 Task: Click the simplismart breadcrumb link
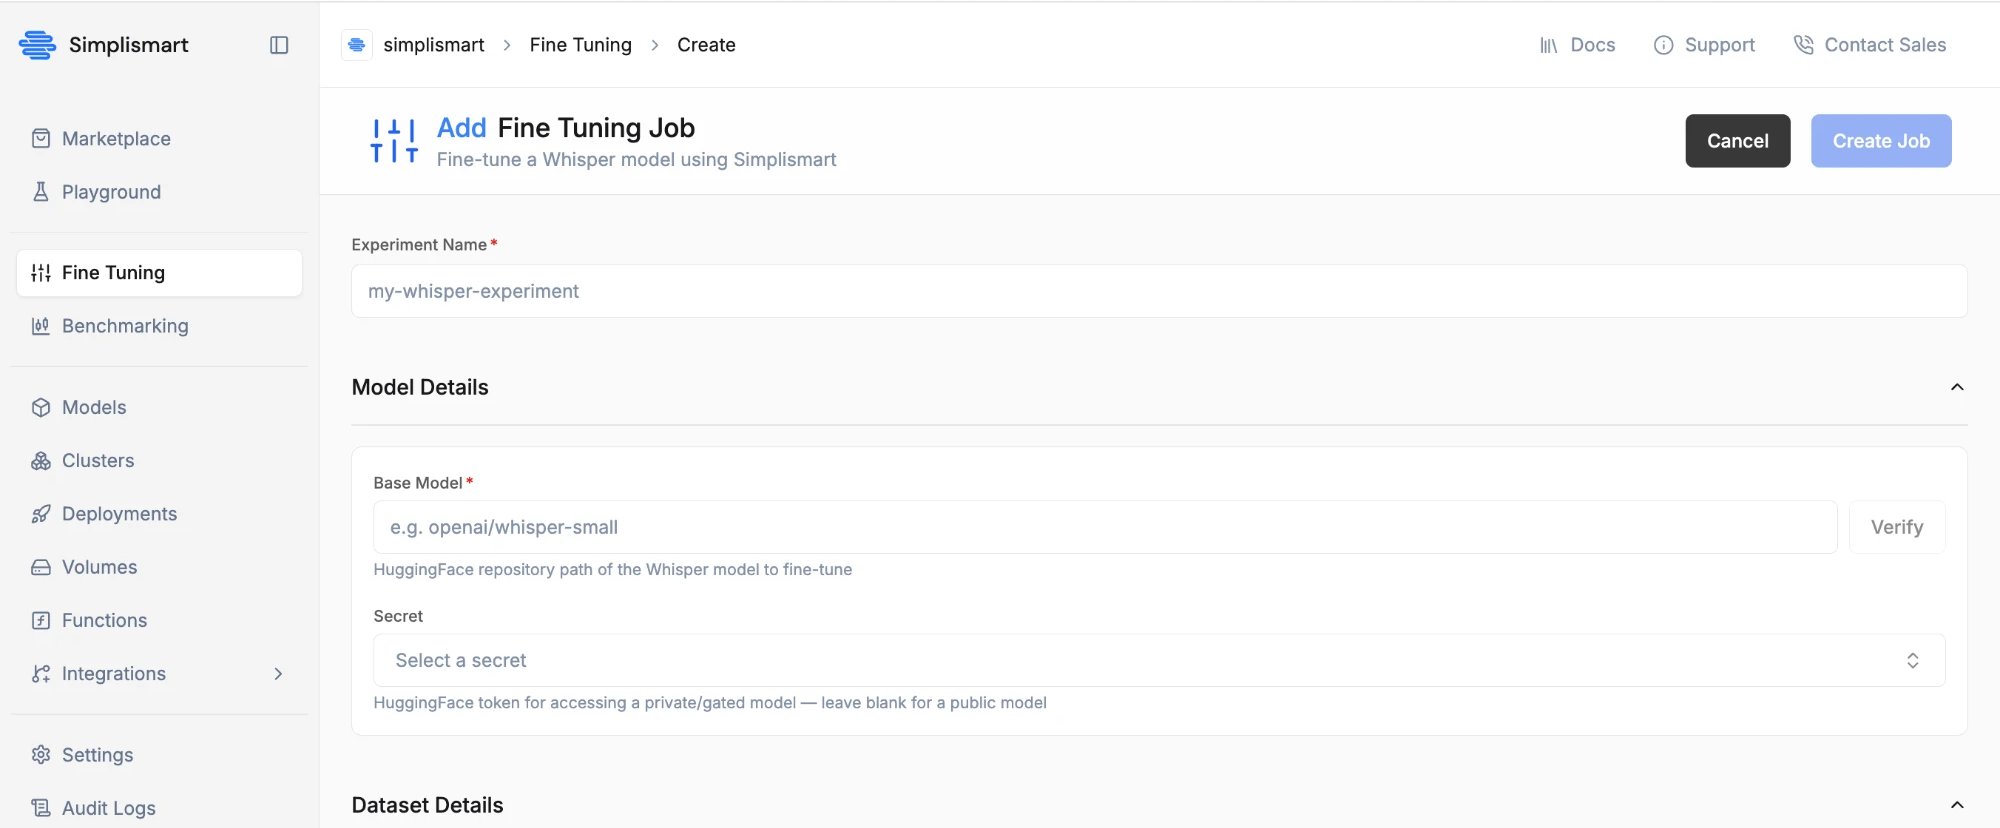pyautogui.click(x=434, y=45)
